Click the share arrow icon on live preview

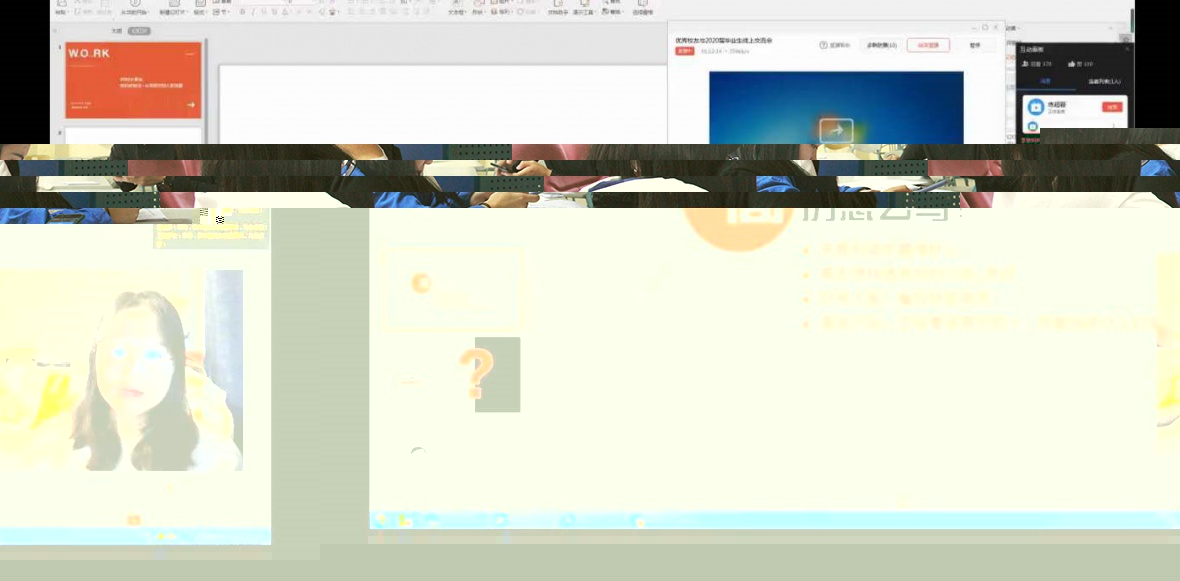pyautogui.click(x=836, y=130)
